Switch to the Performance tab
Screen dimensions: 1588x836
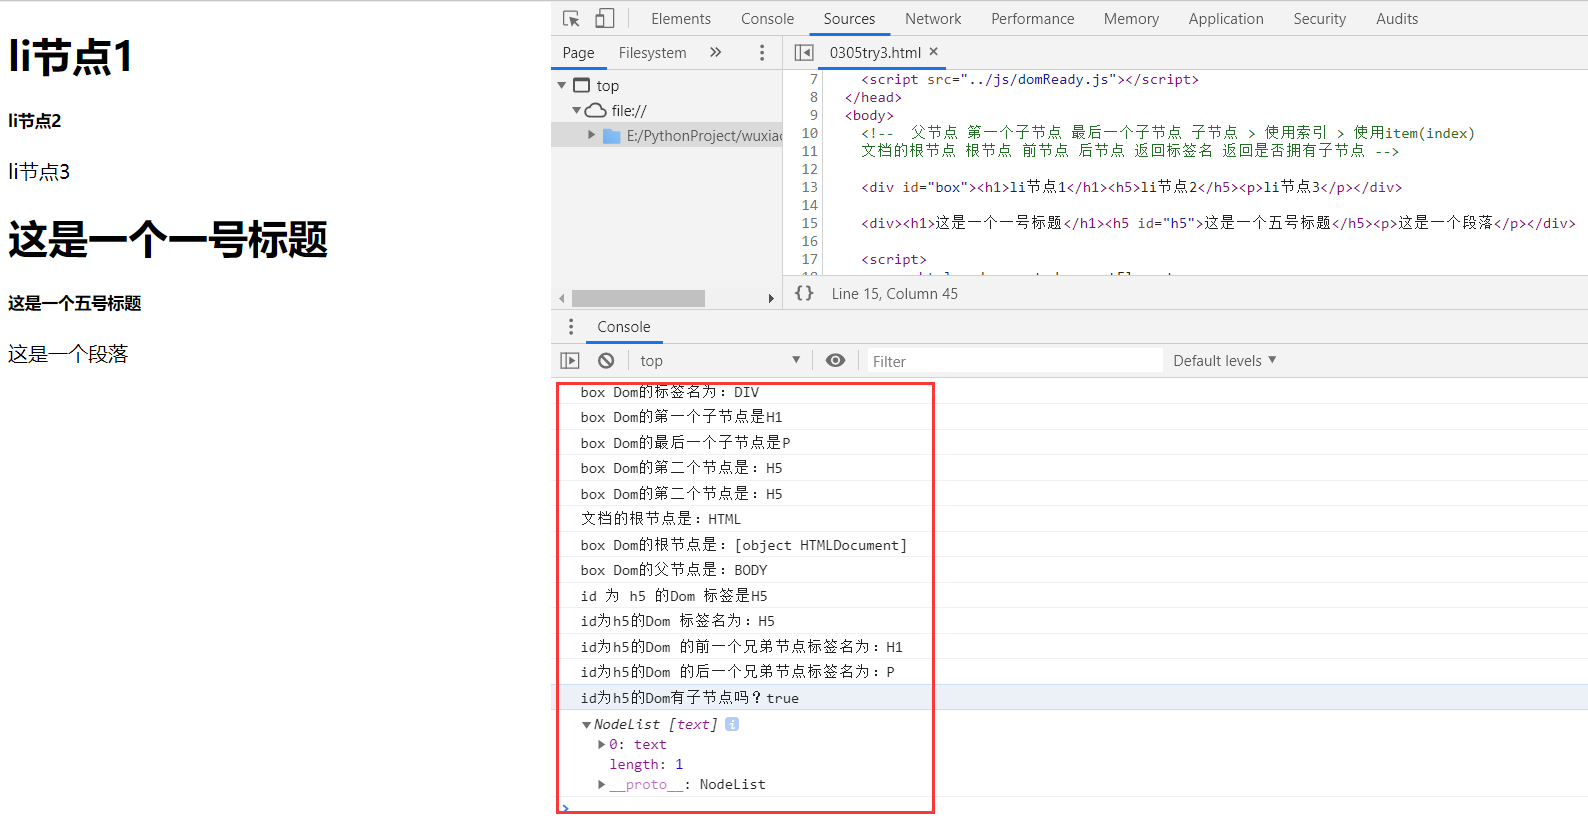click(x=1032, y=19)
